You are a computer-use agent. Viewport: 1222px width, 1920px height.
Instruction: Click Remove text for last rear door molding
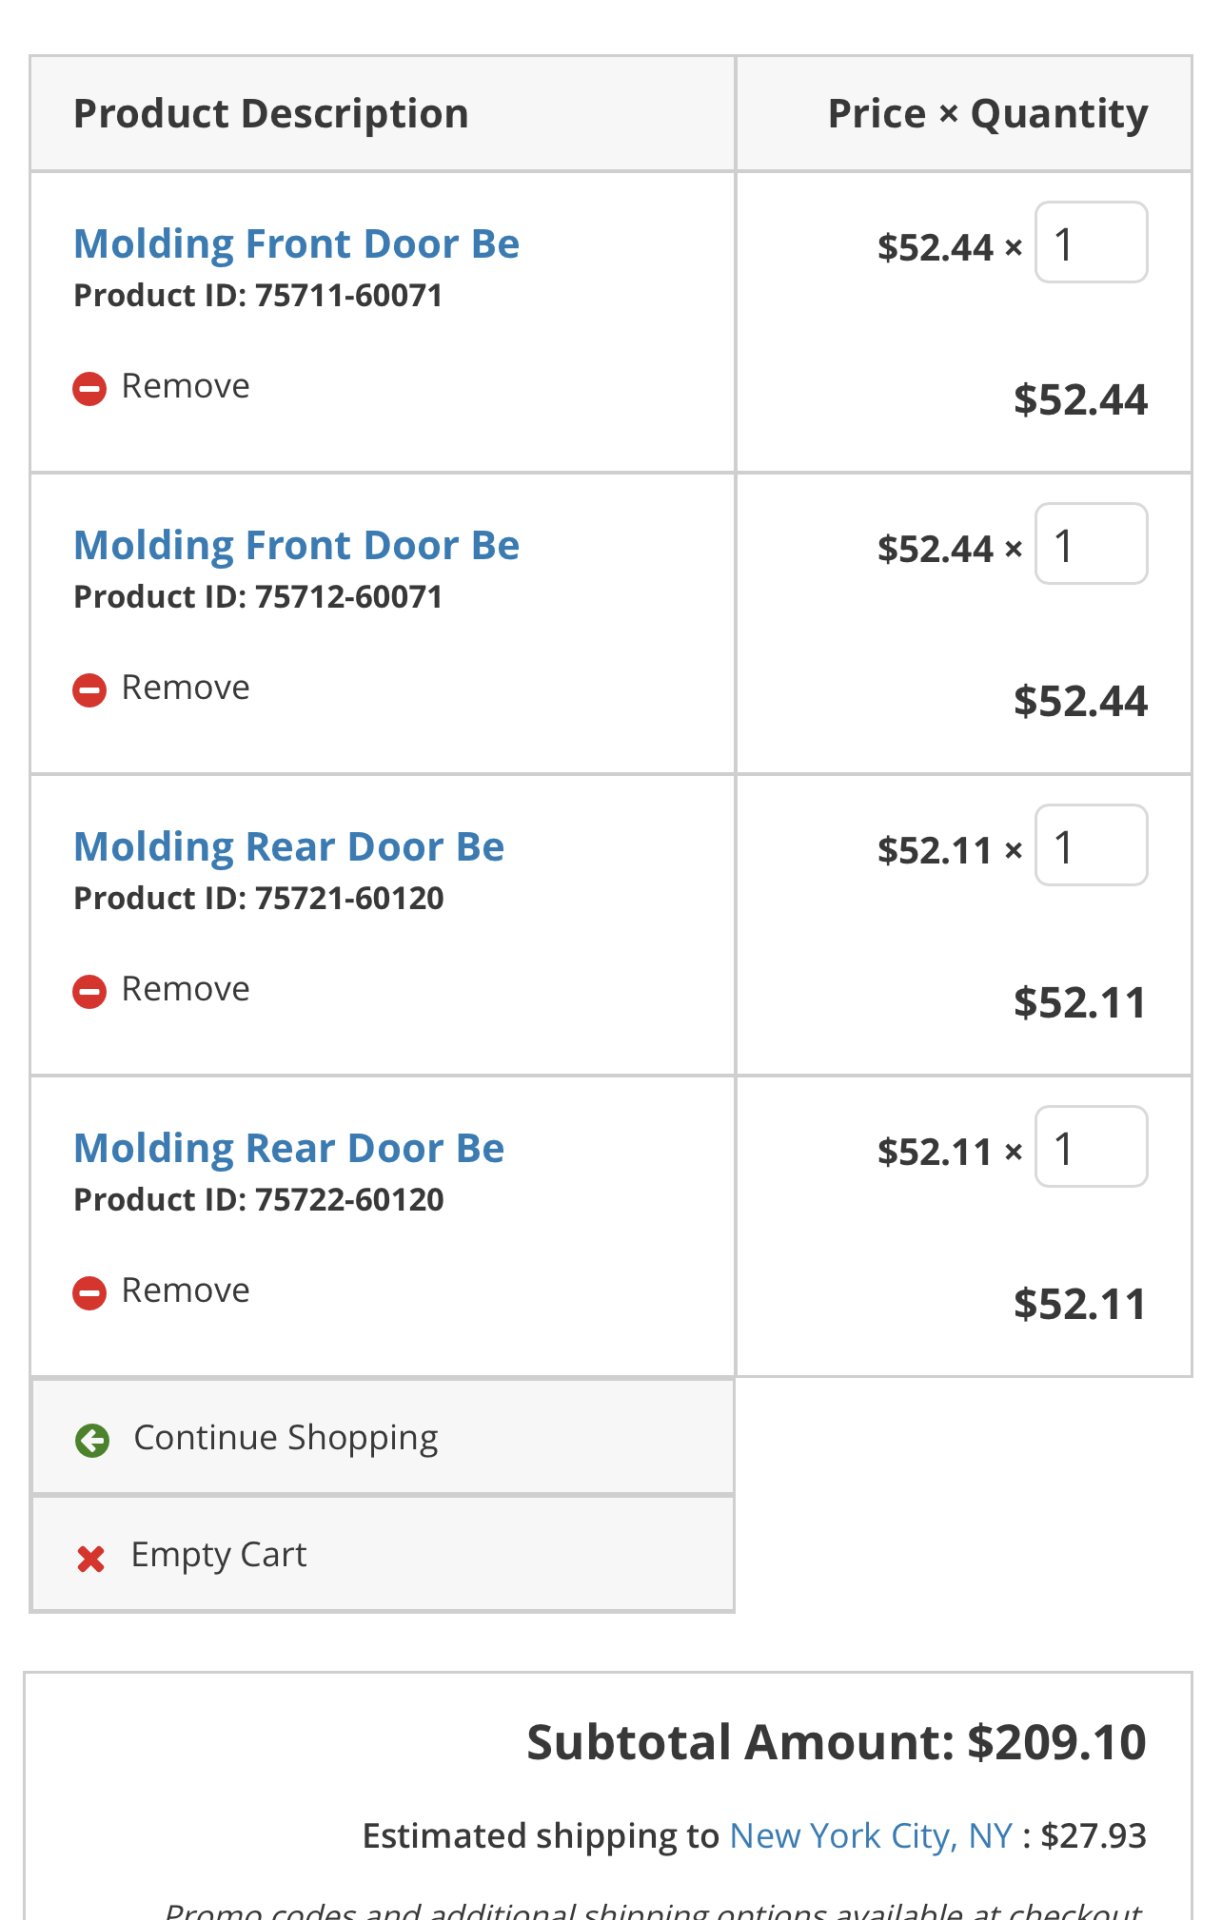(x=186, y=1291)
